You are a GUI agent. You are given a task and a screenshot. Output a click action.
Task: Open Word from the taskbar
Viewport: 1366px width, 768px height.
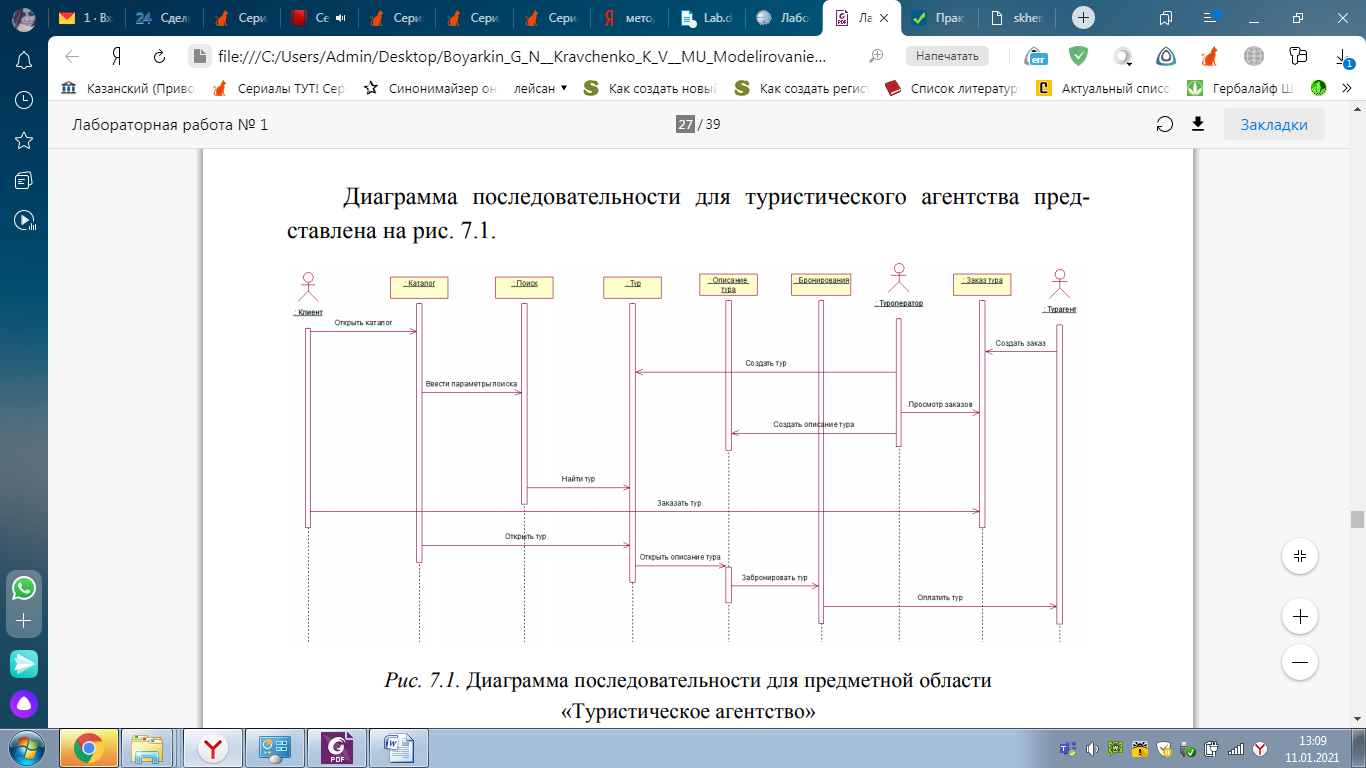pyautogui.click(x=399, y=747)
